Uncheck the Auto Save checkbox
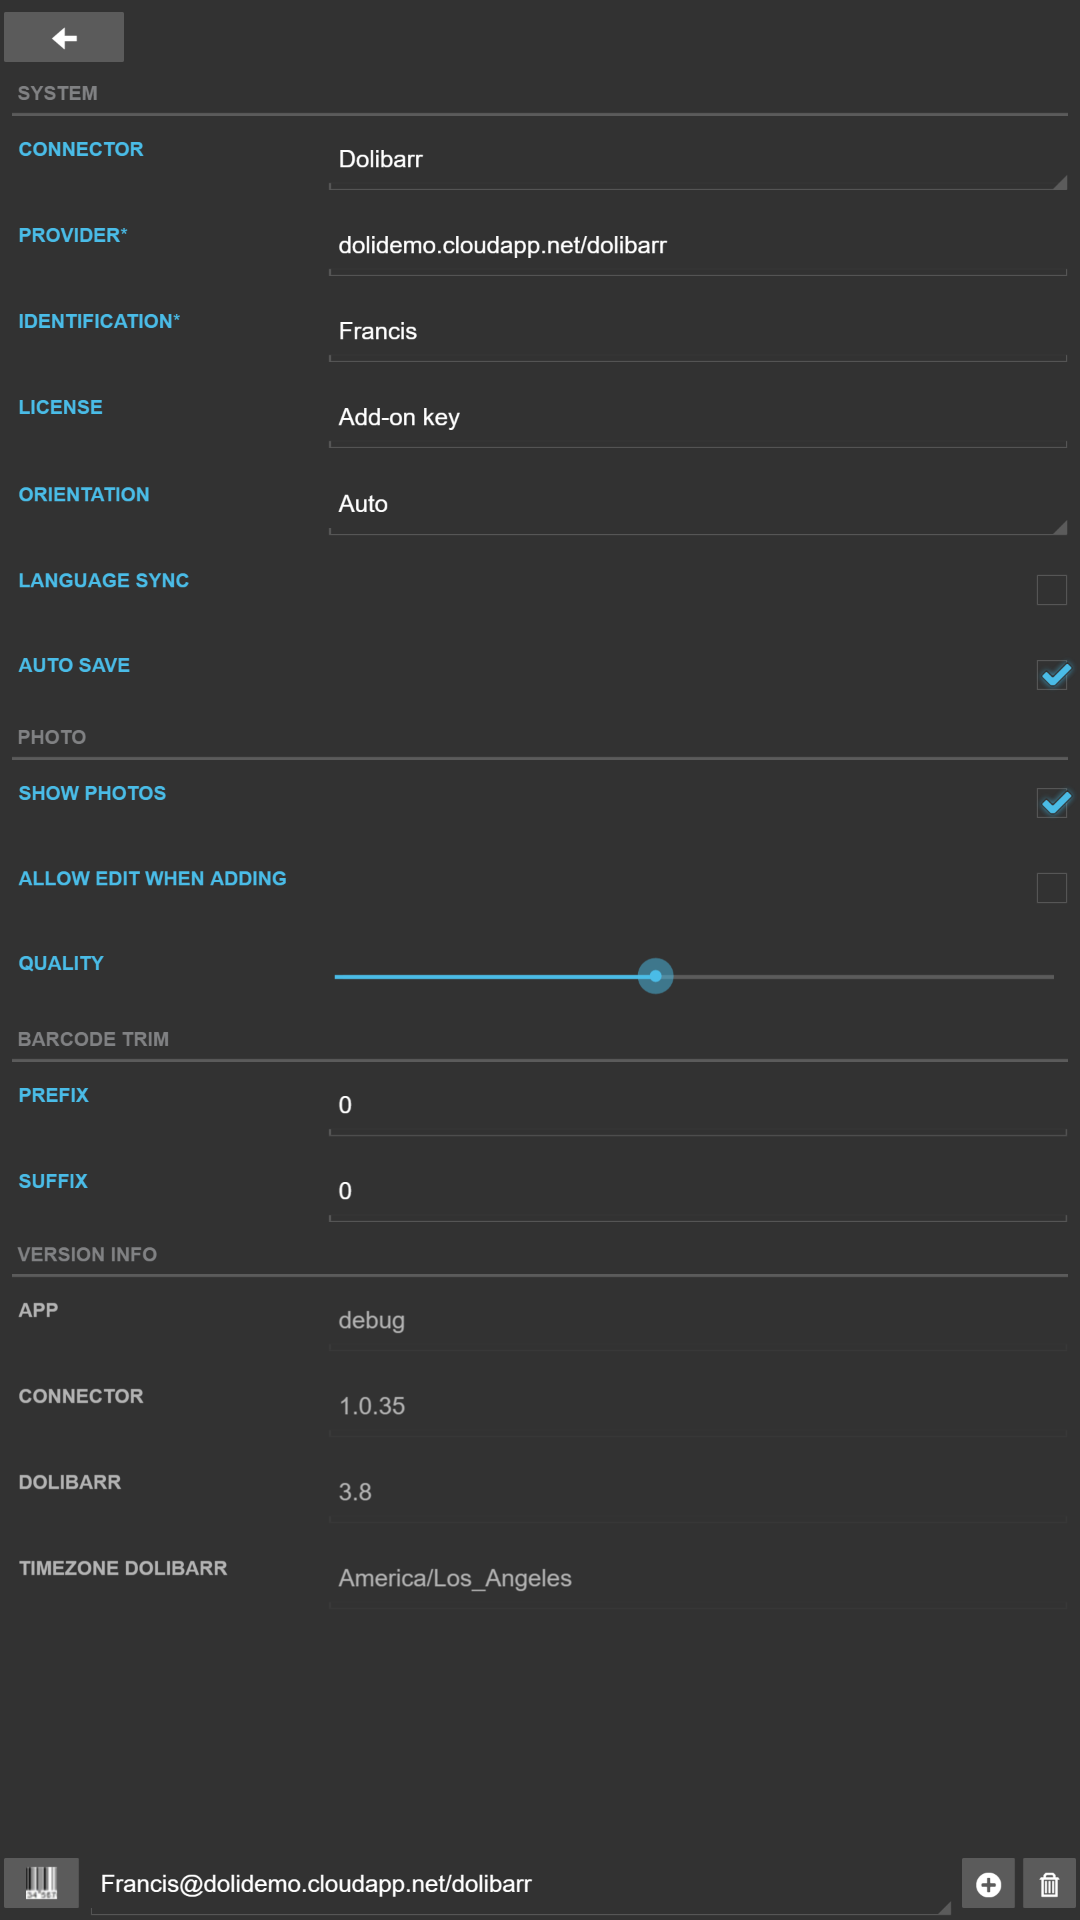Viewport: 1080px width, 1920px height. tap(1053, 675)
